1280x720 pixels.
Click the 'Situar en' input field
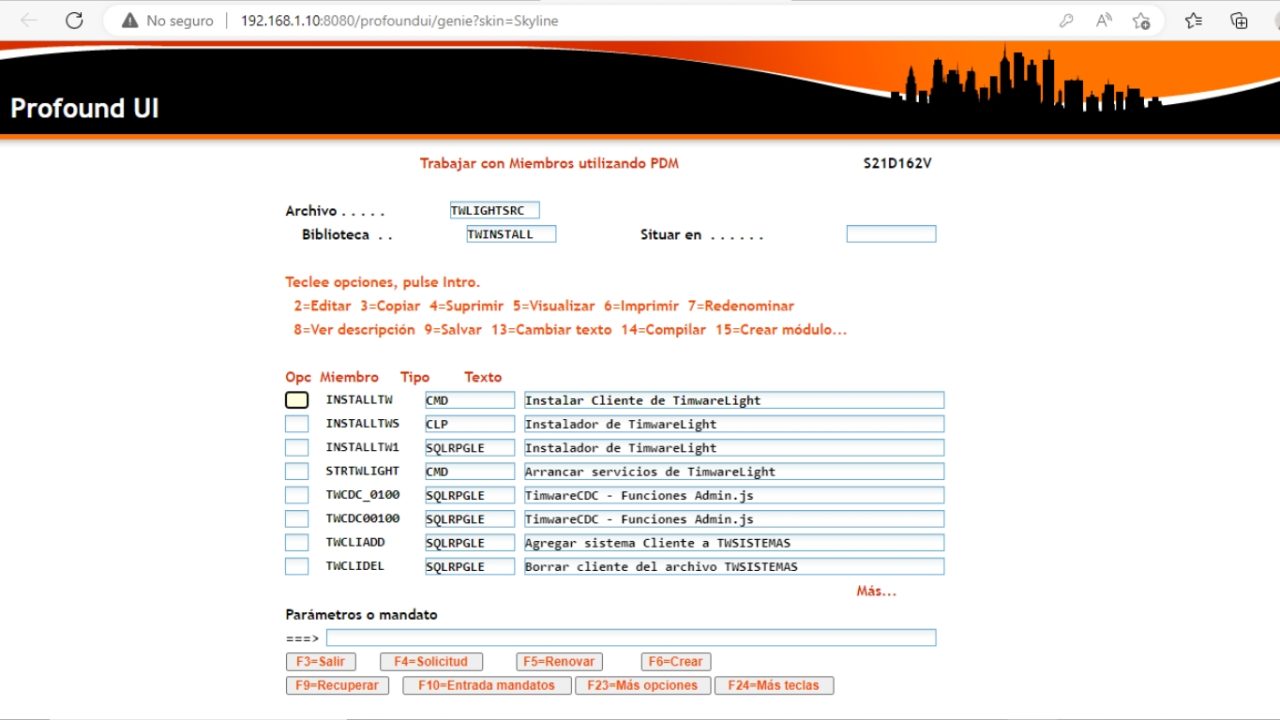tap(890, 233)
